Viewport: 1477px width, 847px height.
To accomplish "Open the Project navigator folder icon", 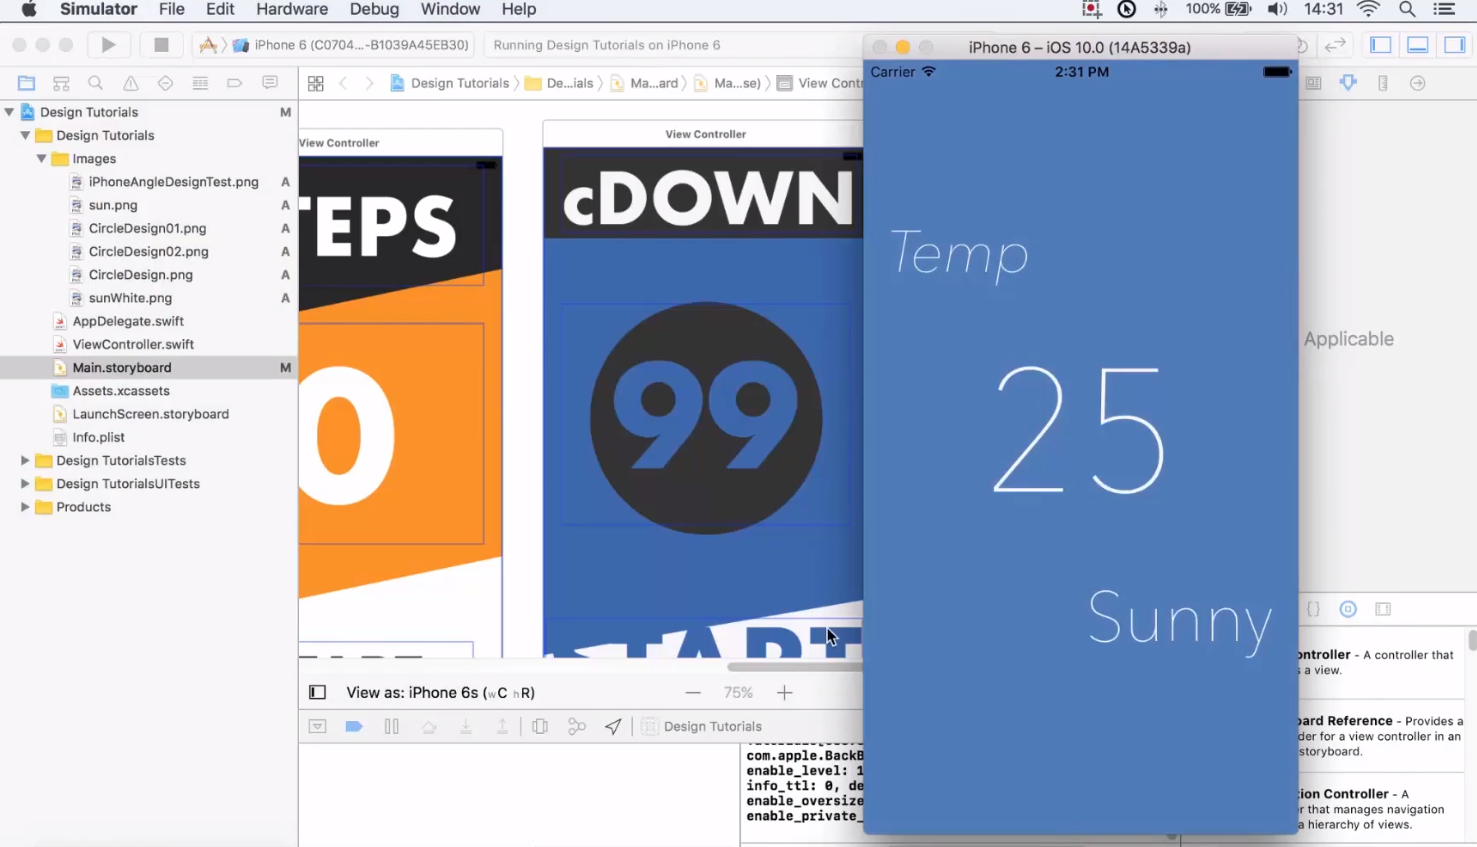I will [x=27, y=83].
